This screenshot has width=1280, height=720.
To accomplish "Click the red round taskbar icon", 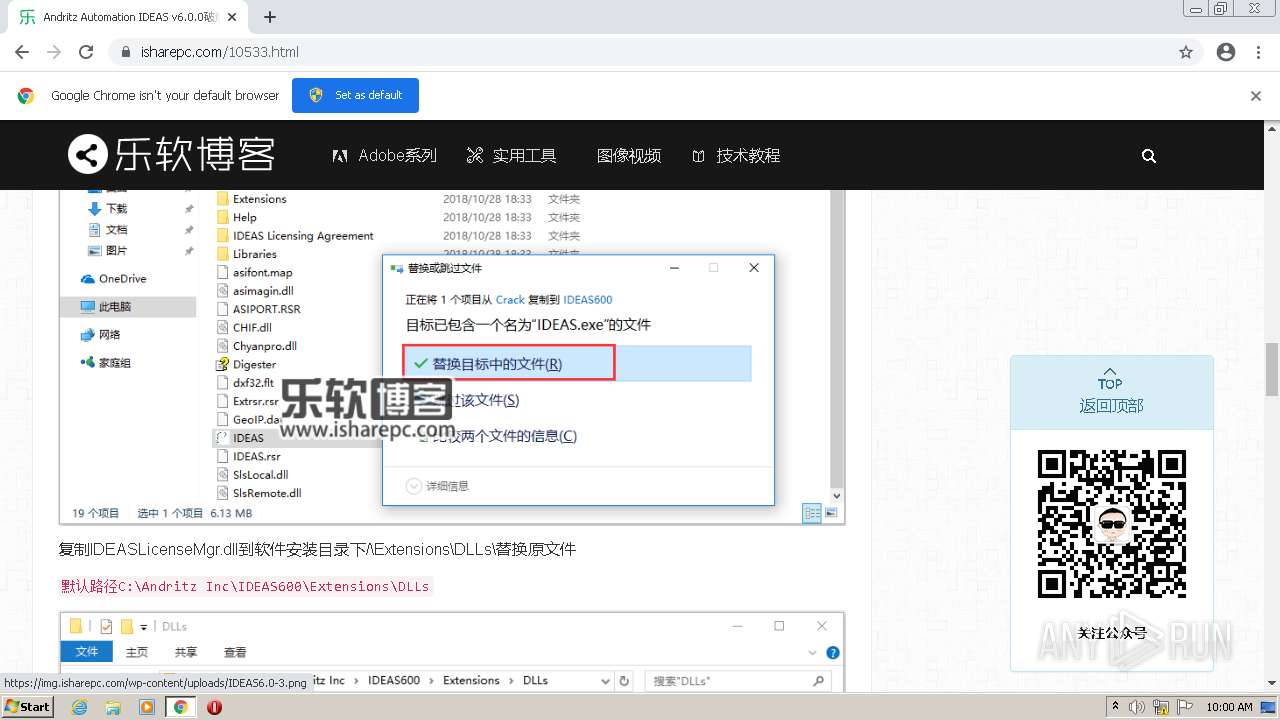I will click(x=214, y=707).
